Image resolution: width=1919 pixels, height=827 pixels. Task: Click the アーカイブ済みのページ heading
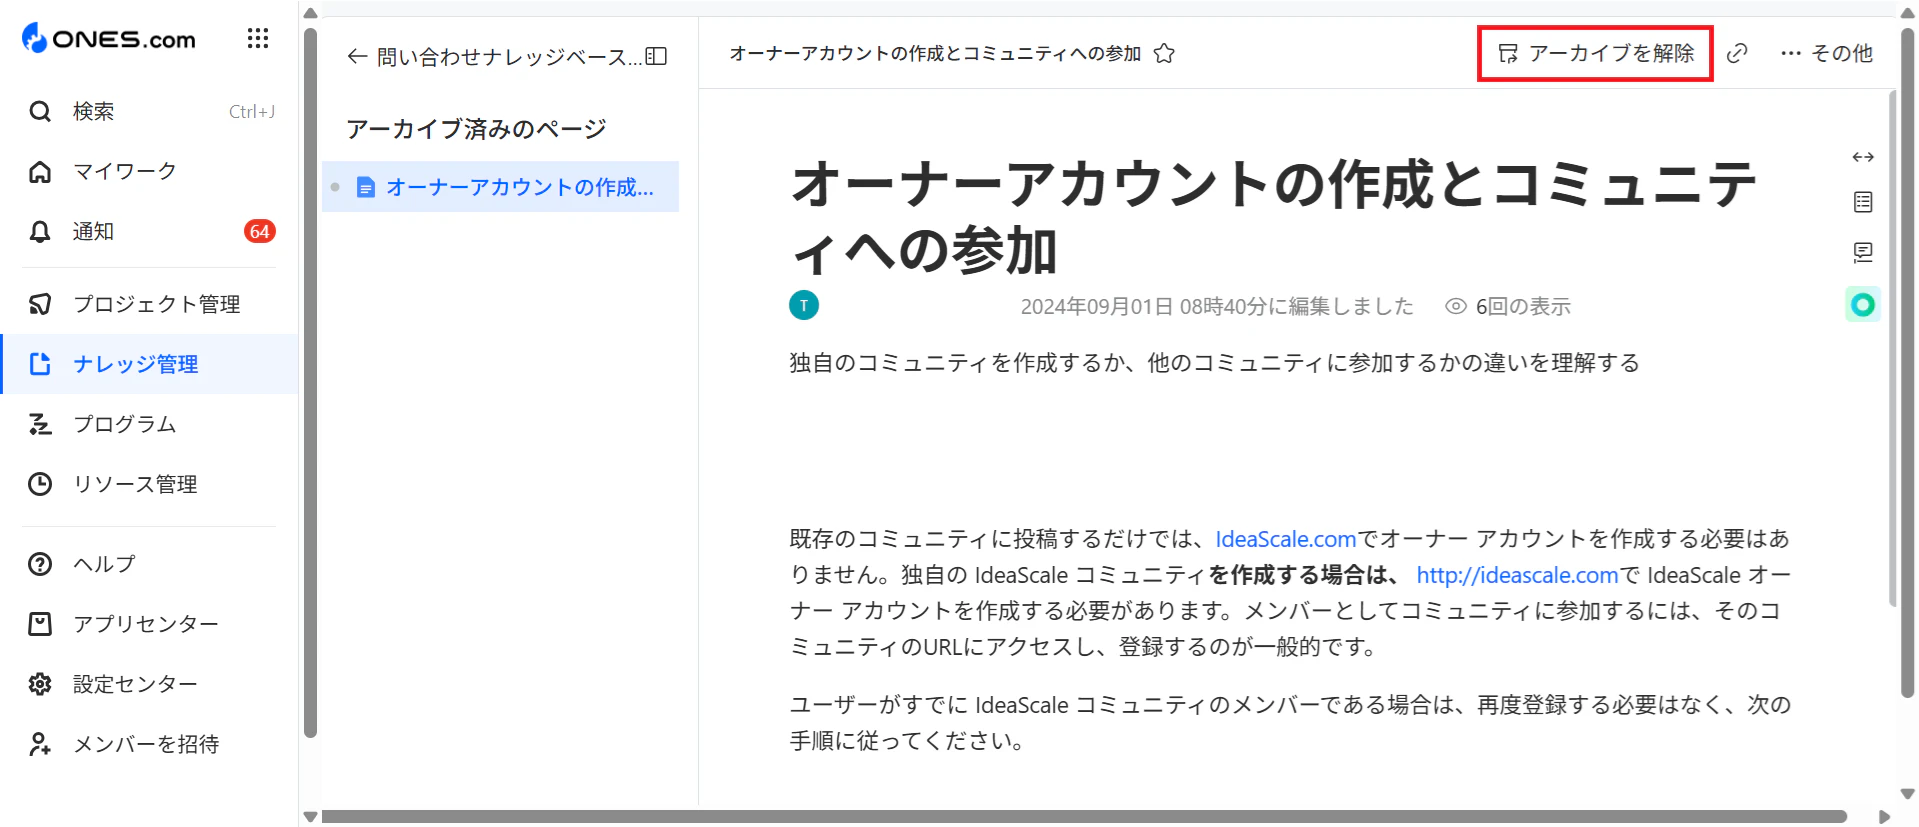tap(476, 129)
